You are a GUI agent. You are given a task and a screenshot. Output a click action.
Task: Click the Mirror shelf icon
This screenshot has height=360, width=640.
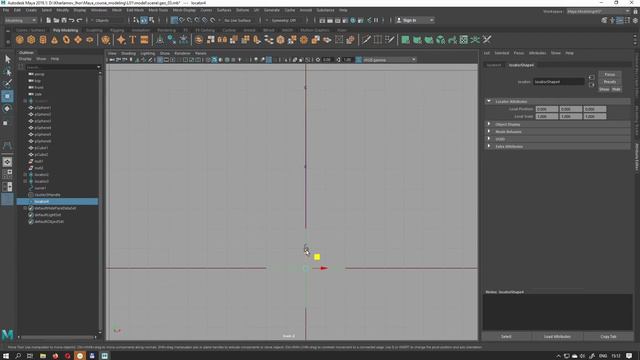pos(222,40)
